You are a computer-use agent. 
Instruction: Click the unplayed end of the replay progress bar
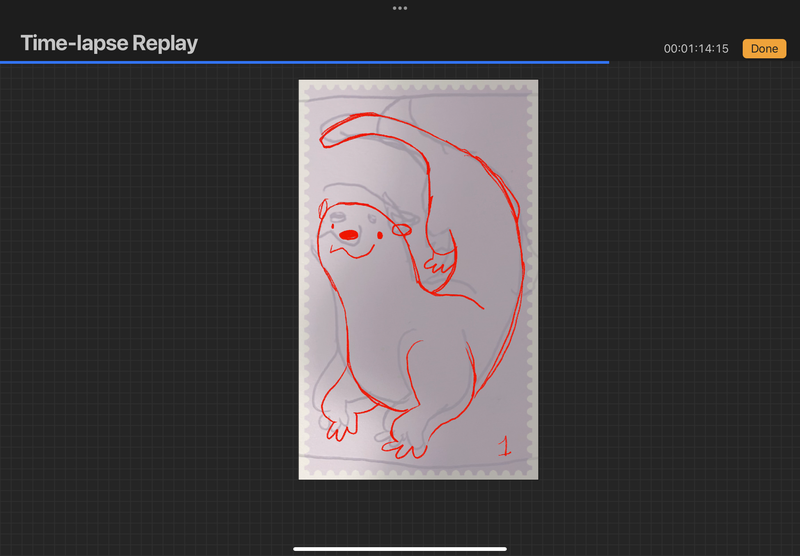coord(705,62)
